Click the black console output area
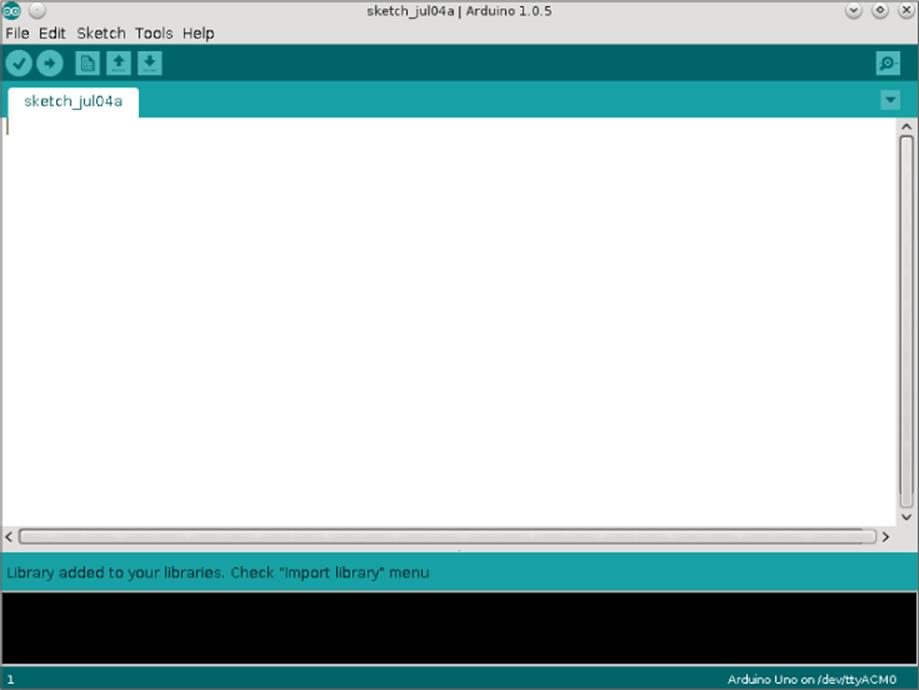The width and height of the screenshot is (919, 690). coord(458,627)
